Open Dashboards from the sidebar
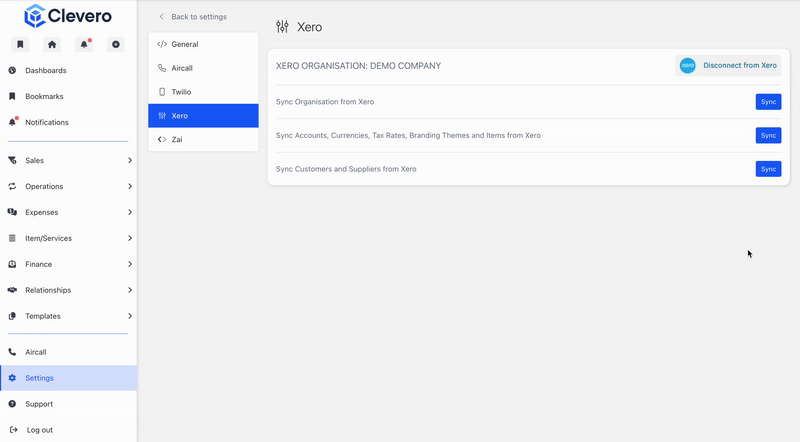The width and height of the screenshot is (800, 442). (46, 70)
